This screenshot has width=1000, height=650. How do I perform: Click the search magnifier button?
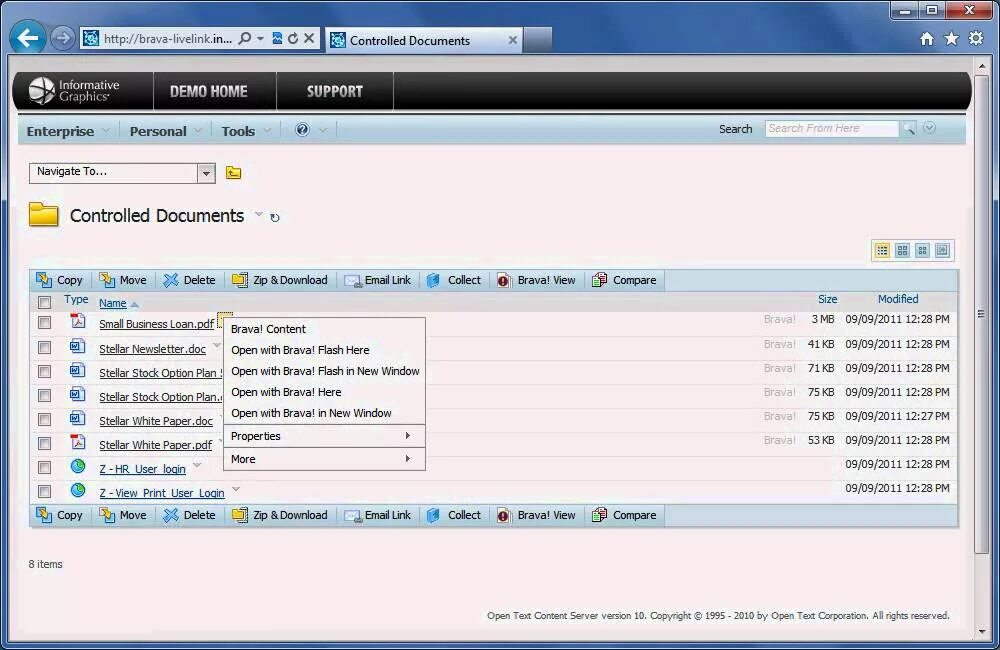point(909,129)
